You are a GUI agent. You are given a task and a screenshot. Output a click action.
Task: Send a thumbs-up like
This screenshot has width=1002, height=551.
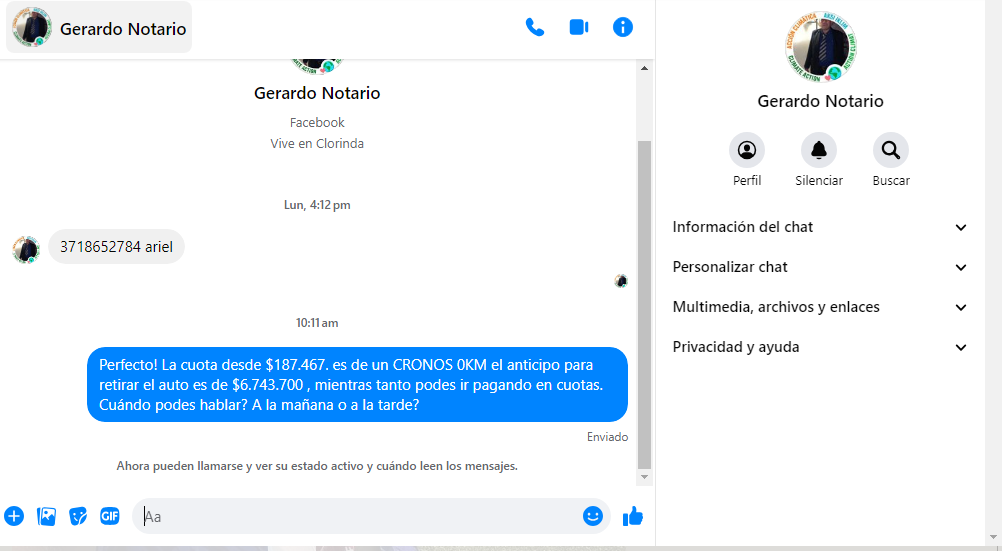coord(633,516)
